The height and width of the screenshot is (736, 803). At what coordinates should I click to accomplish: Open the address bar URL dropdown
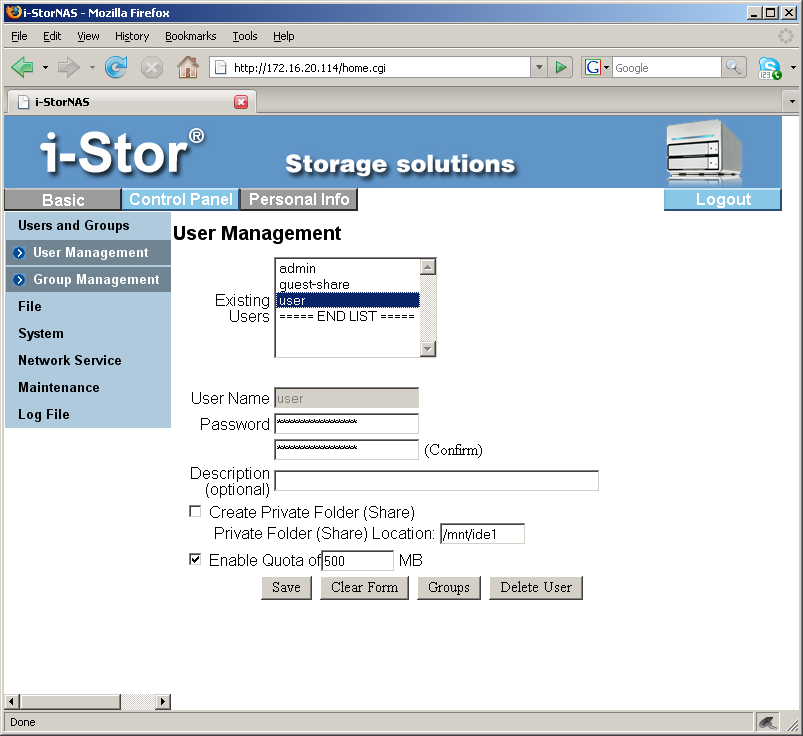tap(539, 67)
